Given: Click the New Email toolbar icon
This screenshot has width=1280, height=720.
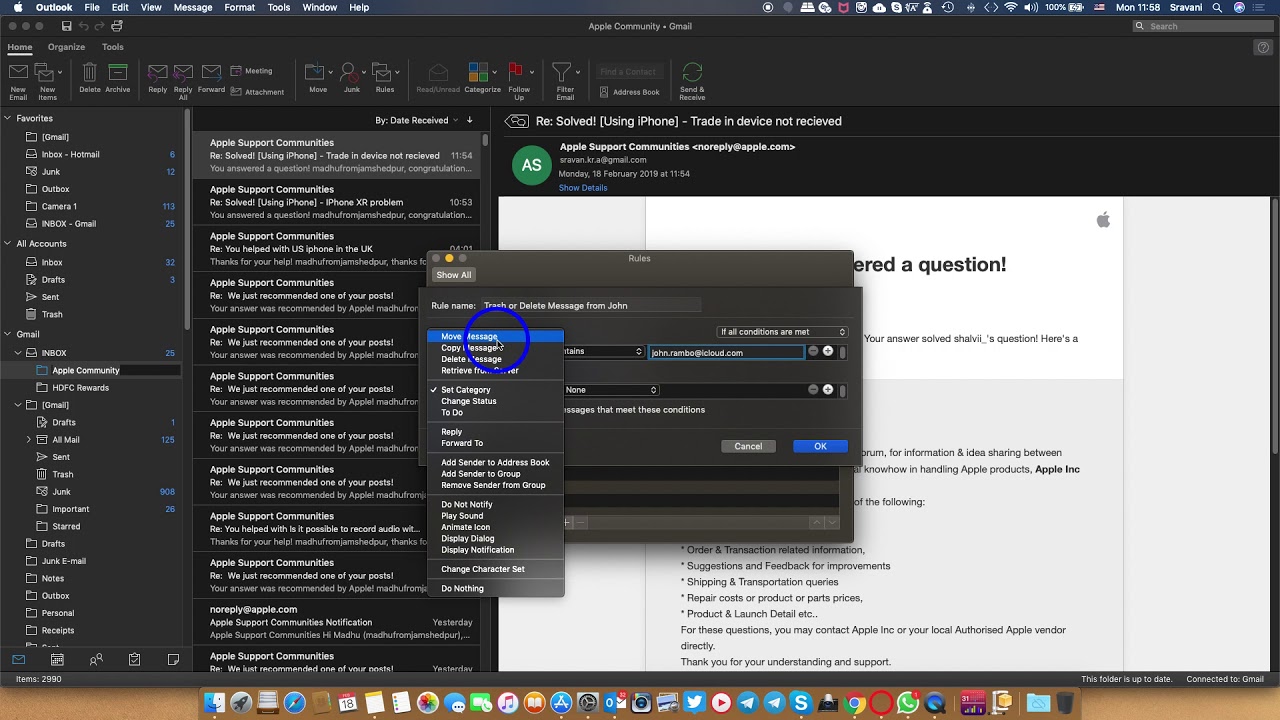Looking at the screenshot, I should click(18, 73).
